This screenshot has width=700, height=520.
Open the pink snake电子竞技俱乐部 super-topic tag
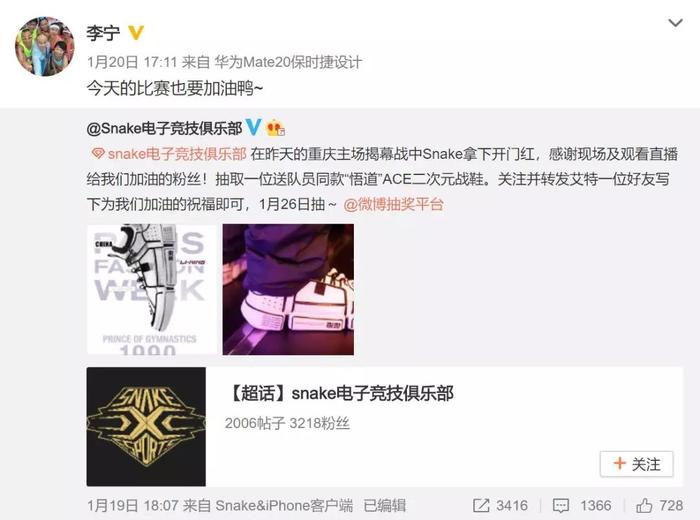pos(177,154)
